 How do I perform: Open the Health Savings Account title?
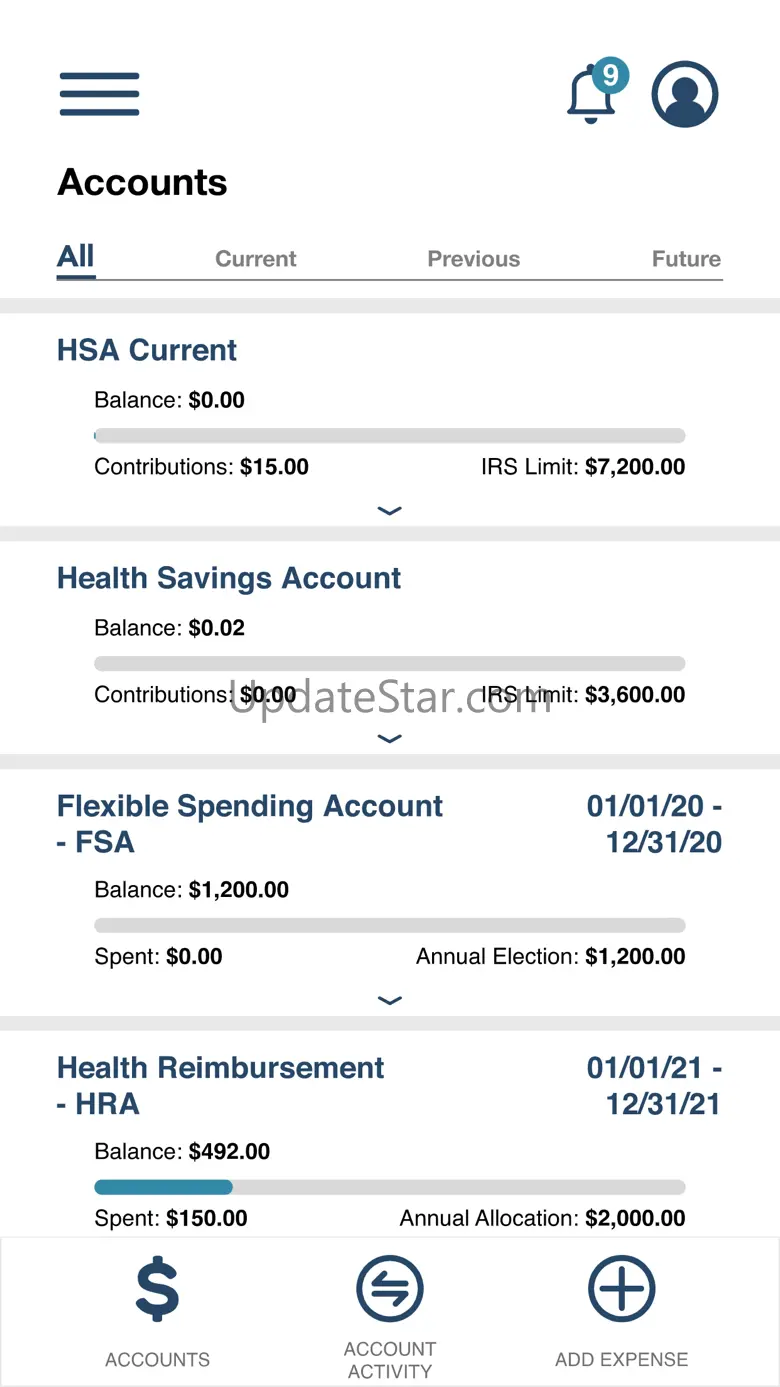click(x=229, y=578)
